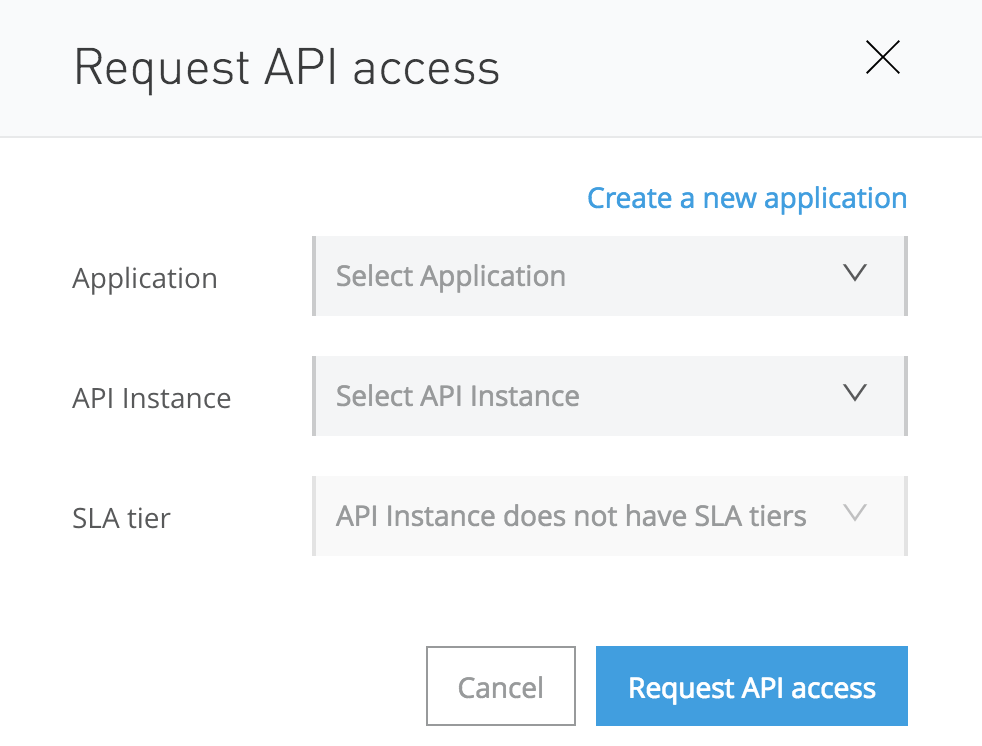Viewport: 982px width, 746px height.
Task: Select the 'Select API Instance' placeholder text
Action: click(x=457, y=396)
